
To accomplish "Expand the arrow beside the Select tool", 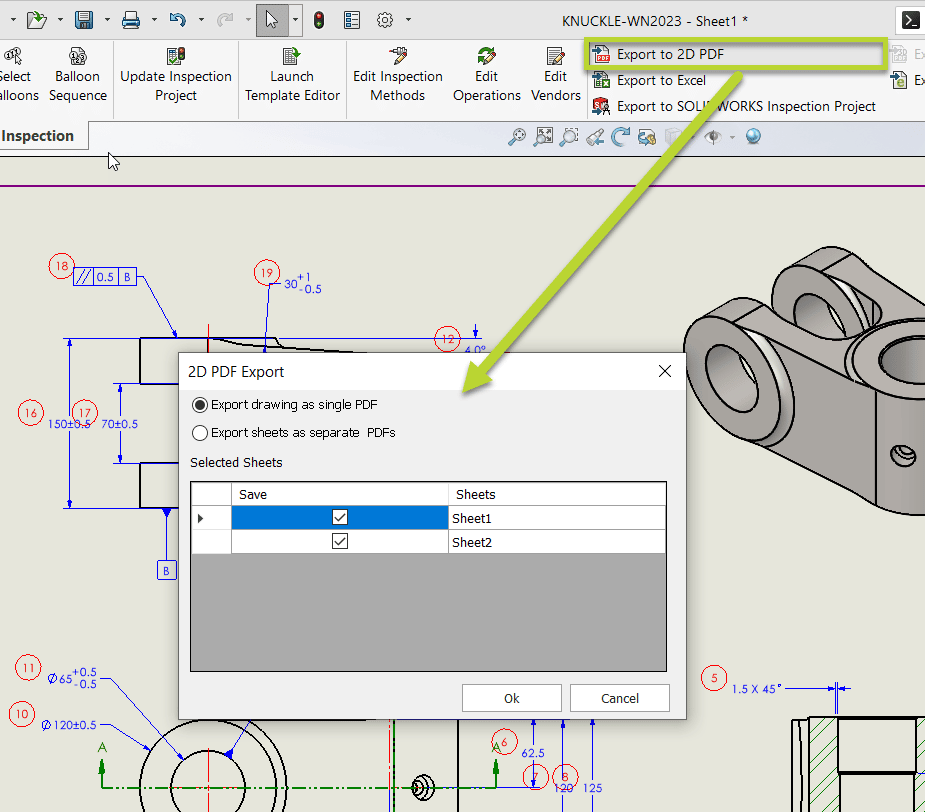I will click(293, 19).
